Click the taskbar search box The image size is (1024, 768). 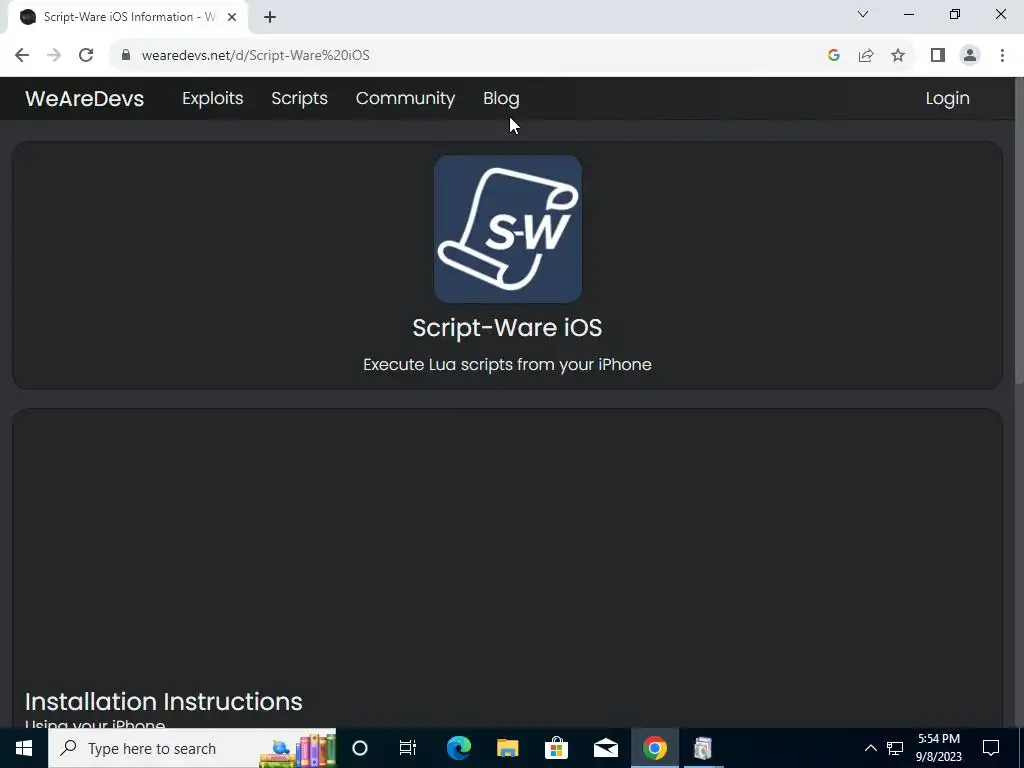pos(192,748)
